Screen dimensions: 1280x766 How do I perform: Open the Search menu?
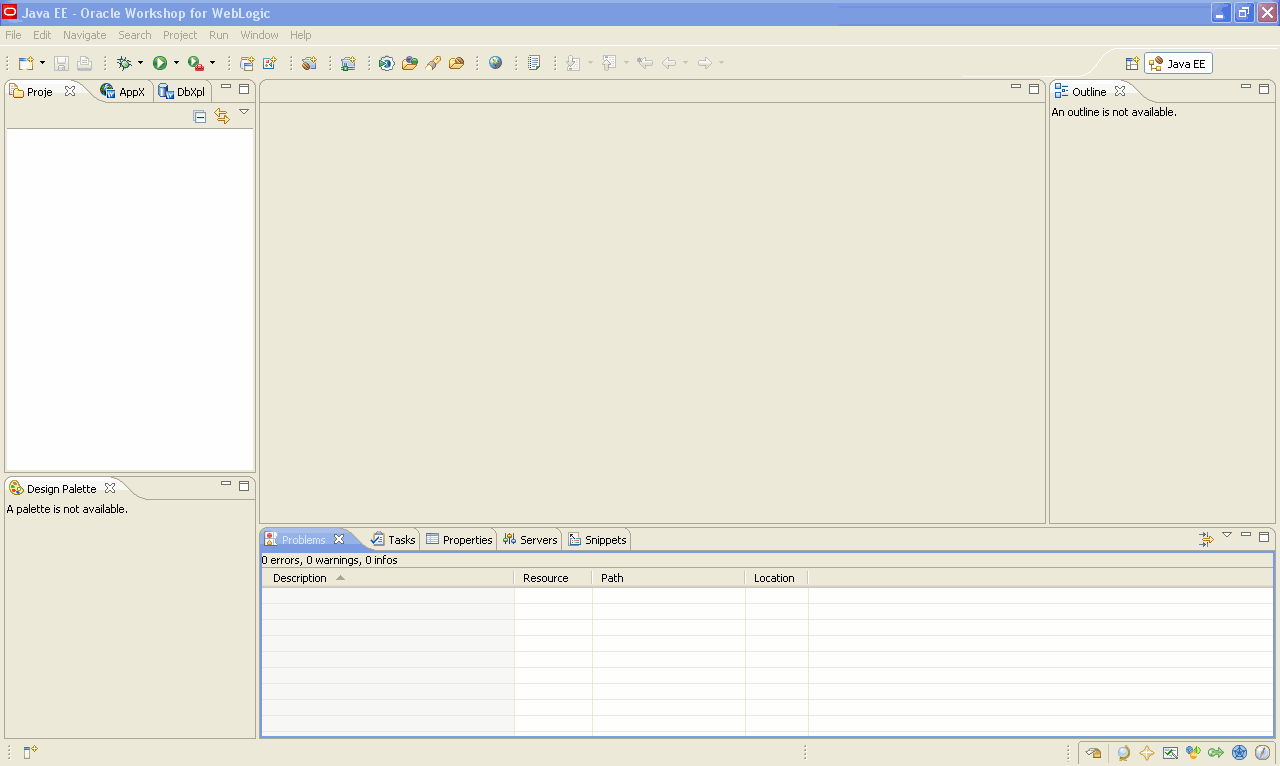tap(135, 35)
